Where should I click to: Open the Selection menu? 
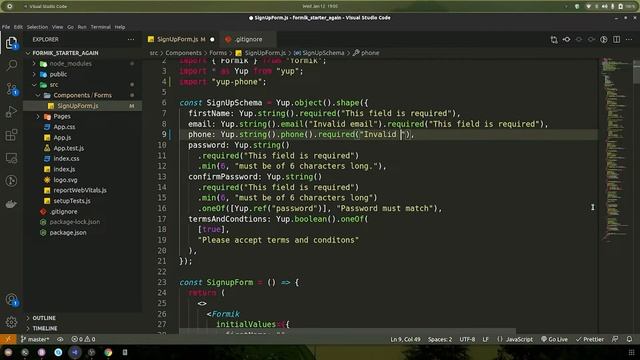37,27
